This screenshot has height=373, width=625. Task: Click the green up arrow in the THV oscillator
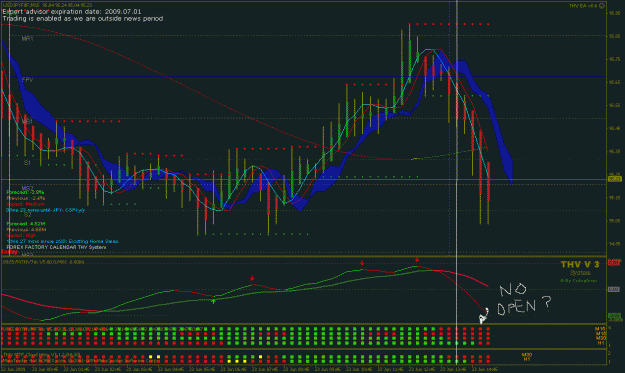214,301
